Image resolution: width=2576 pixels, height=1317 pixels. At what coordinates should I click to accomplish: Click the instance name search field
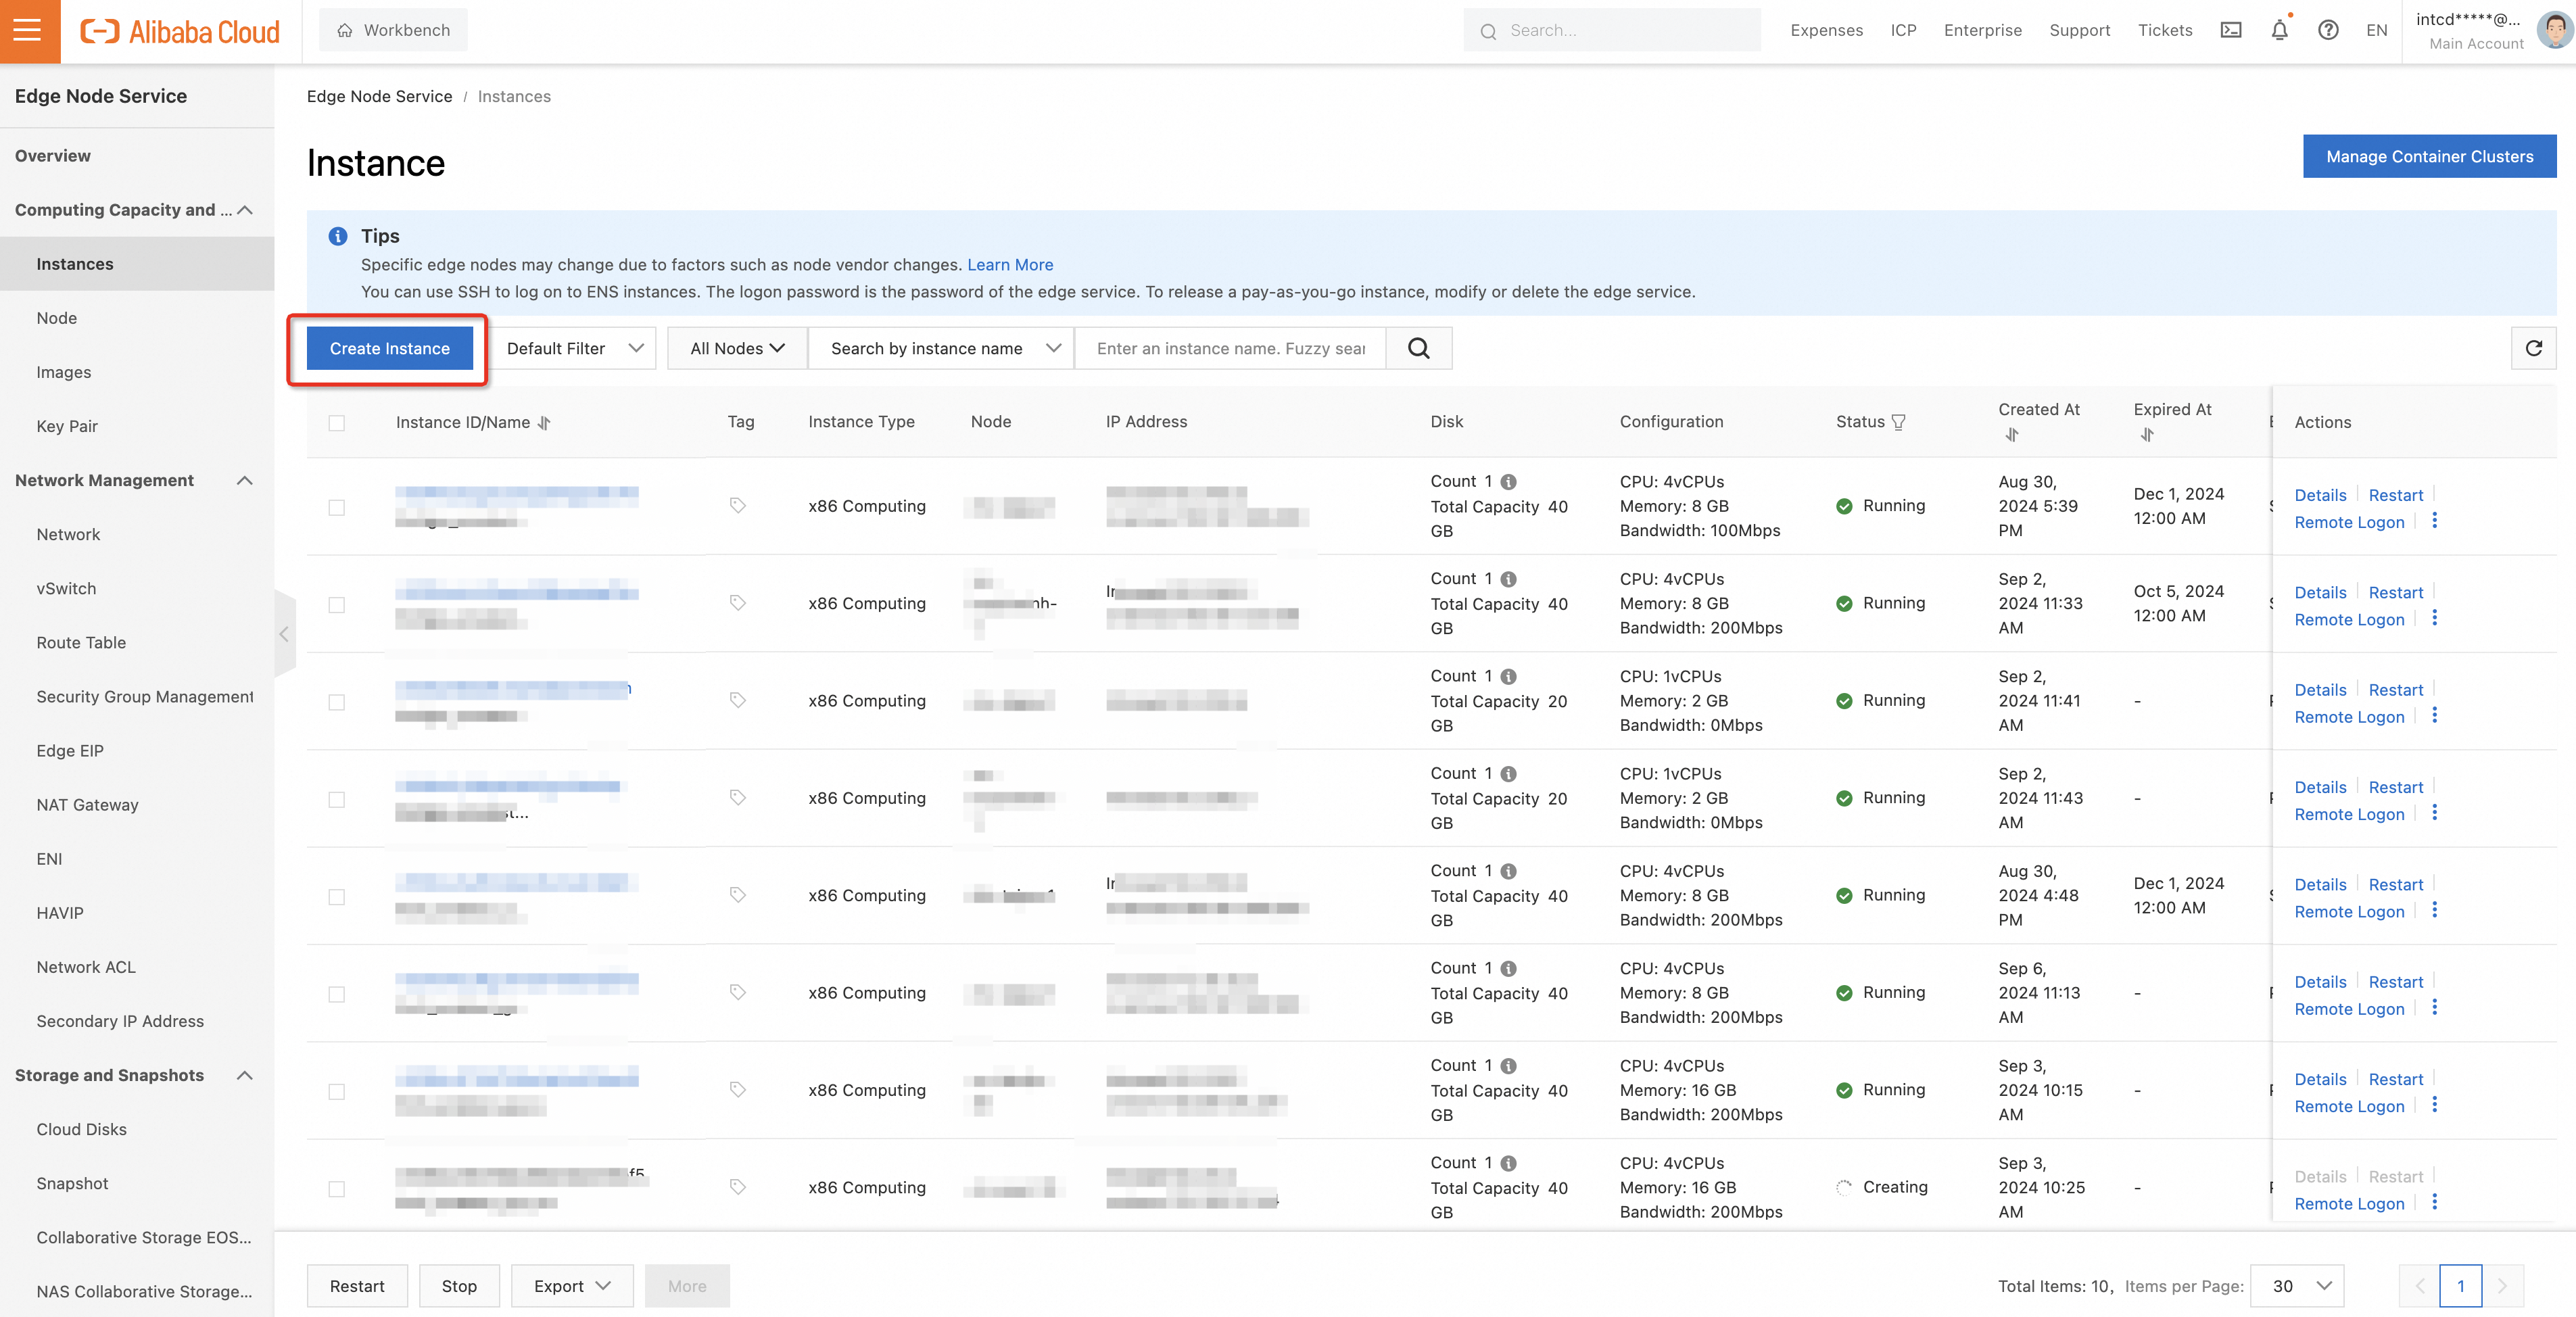[x=1230, y=348]
